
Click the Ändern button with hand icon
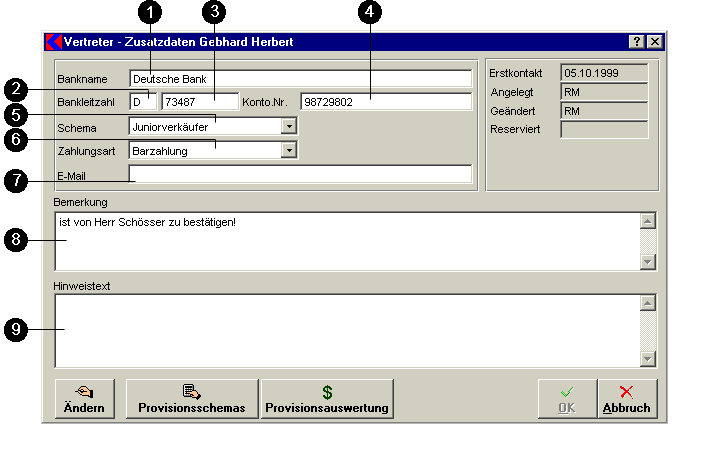coord(84,399)
